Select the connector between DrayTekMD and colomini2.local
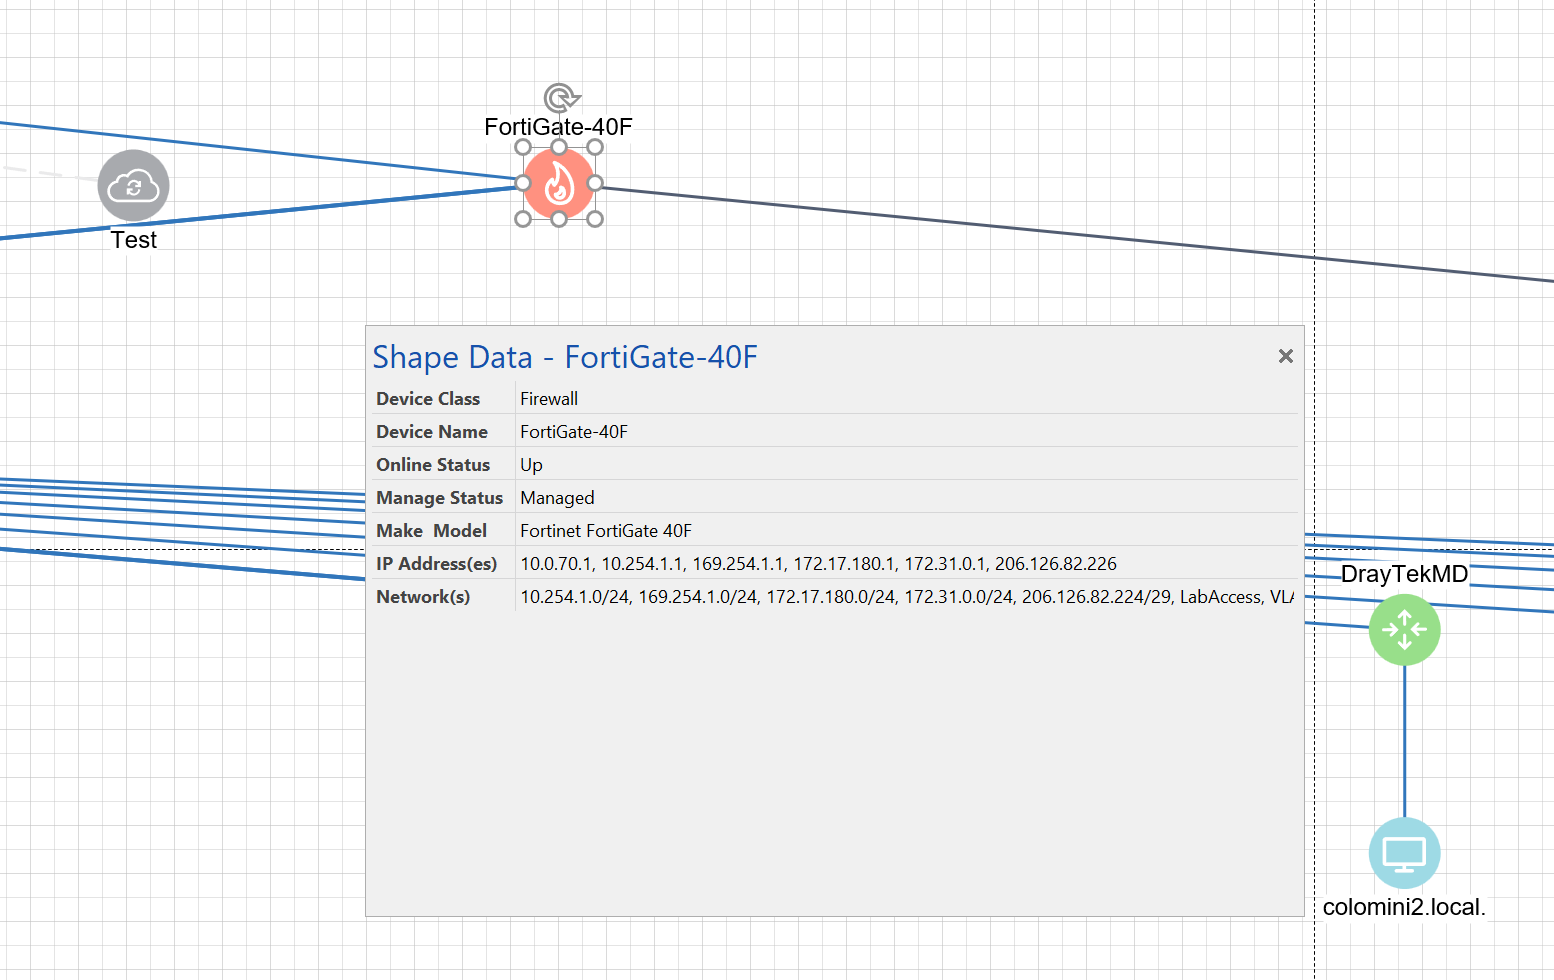 [x=1404, y=740]
